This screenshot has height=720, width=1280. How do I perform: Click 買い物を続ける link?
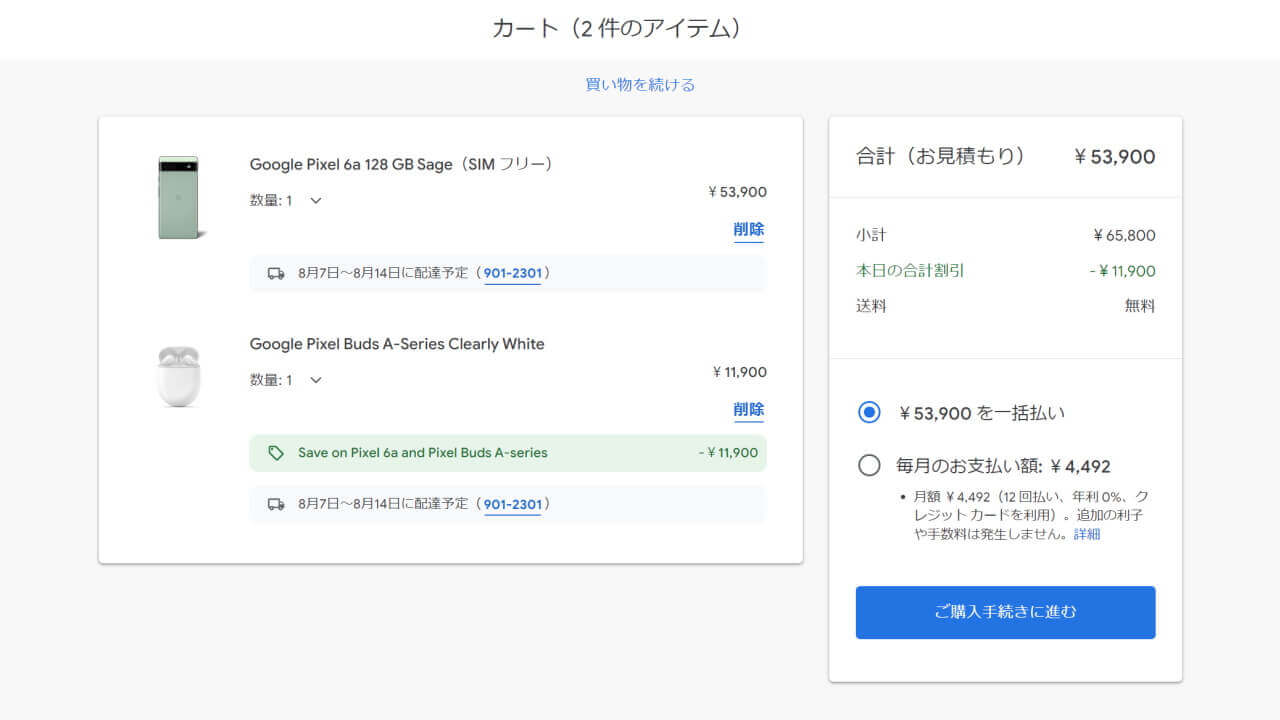coord(640,85)
